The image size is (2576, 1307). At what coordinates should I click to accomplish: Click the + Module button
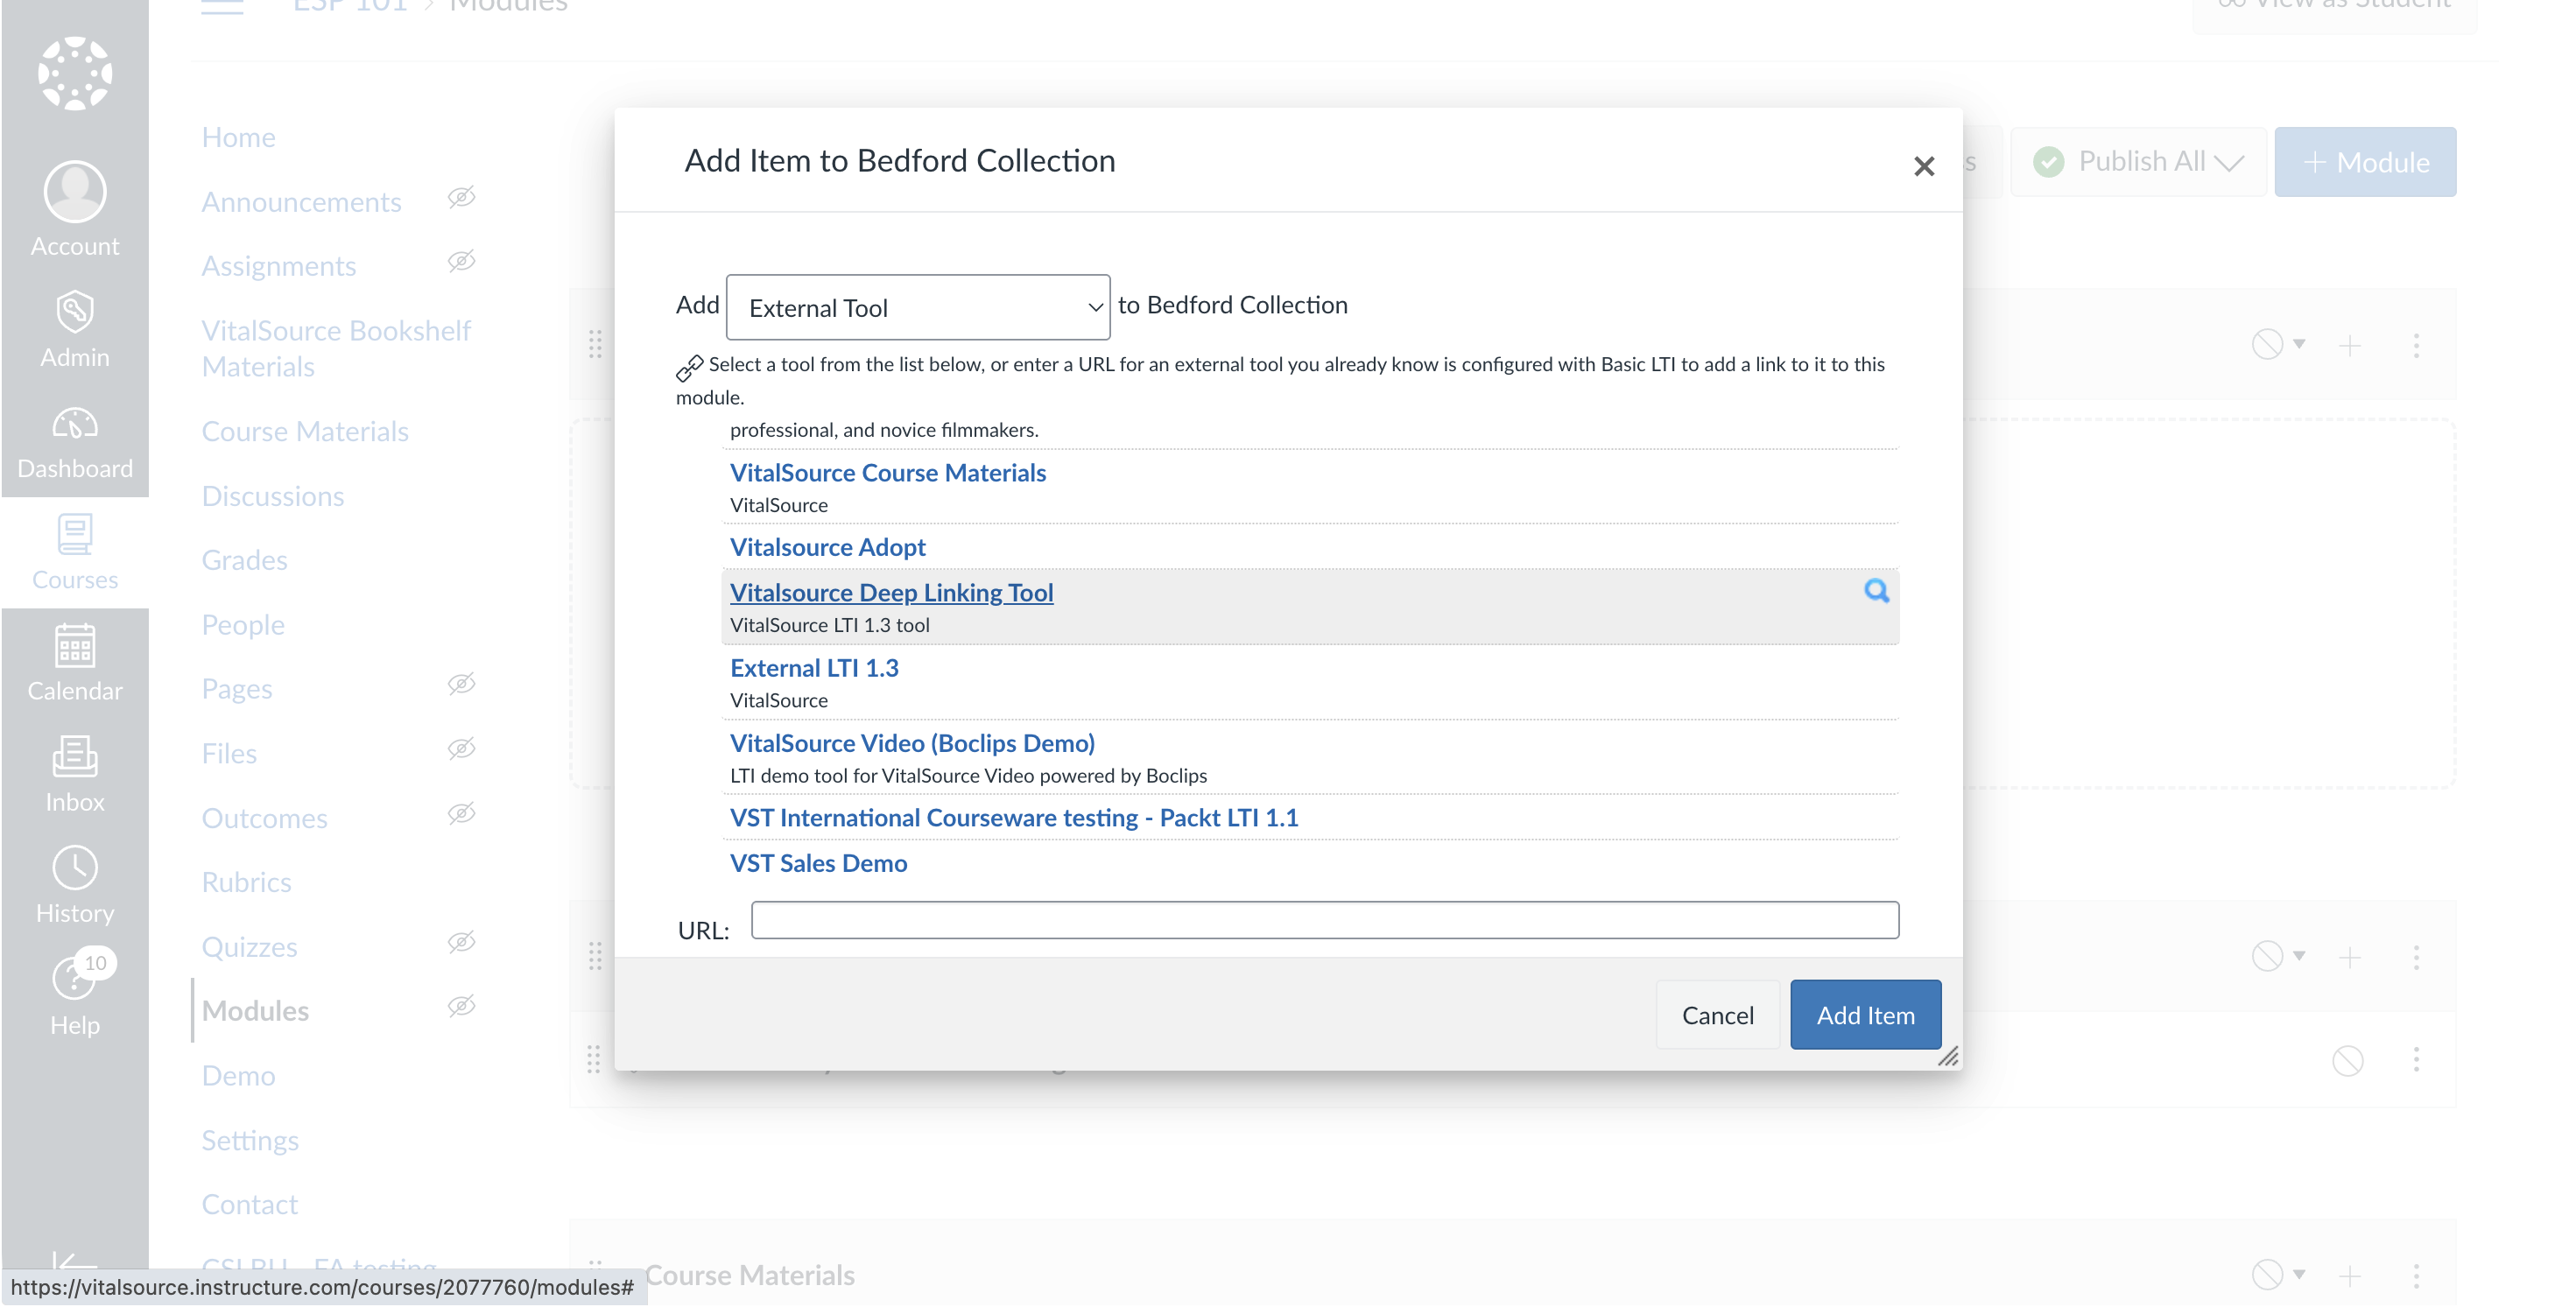click(x=2366, y=162)
